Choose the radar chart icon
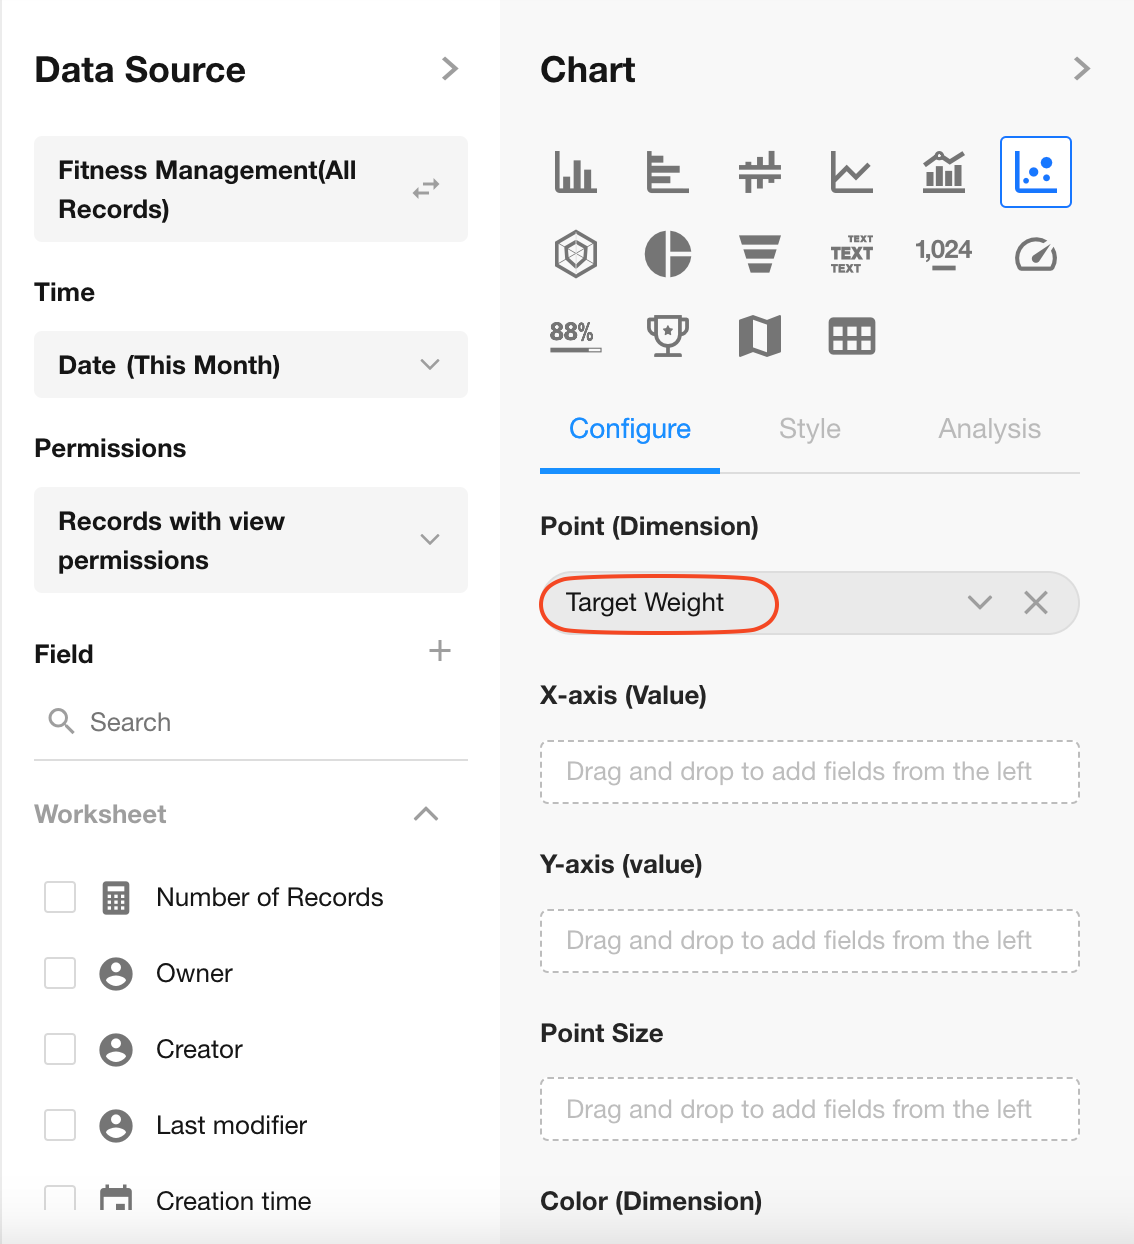This screenshot has width=1134, height=1244. [x=576, y=254]
